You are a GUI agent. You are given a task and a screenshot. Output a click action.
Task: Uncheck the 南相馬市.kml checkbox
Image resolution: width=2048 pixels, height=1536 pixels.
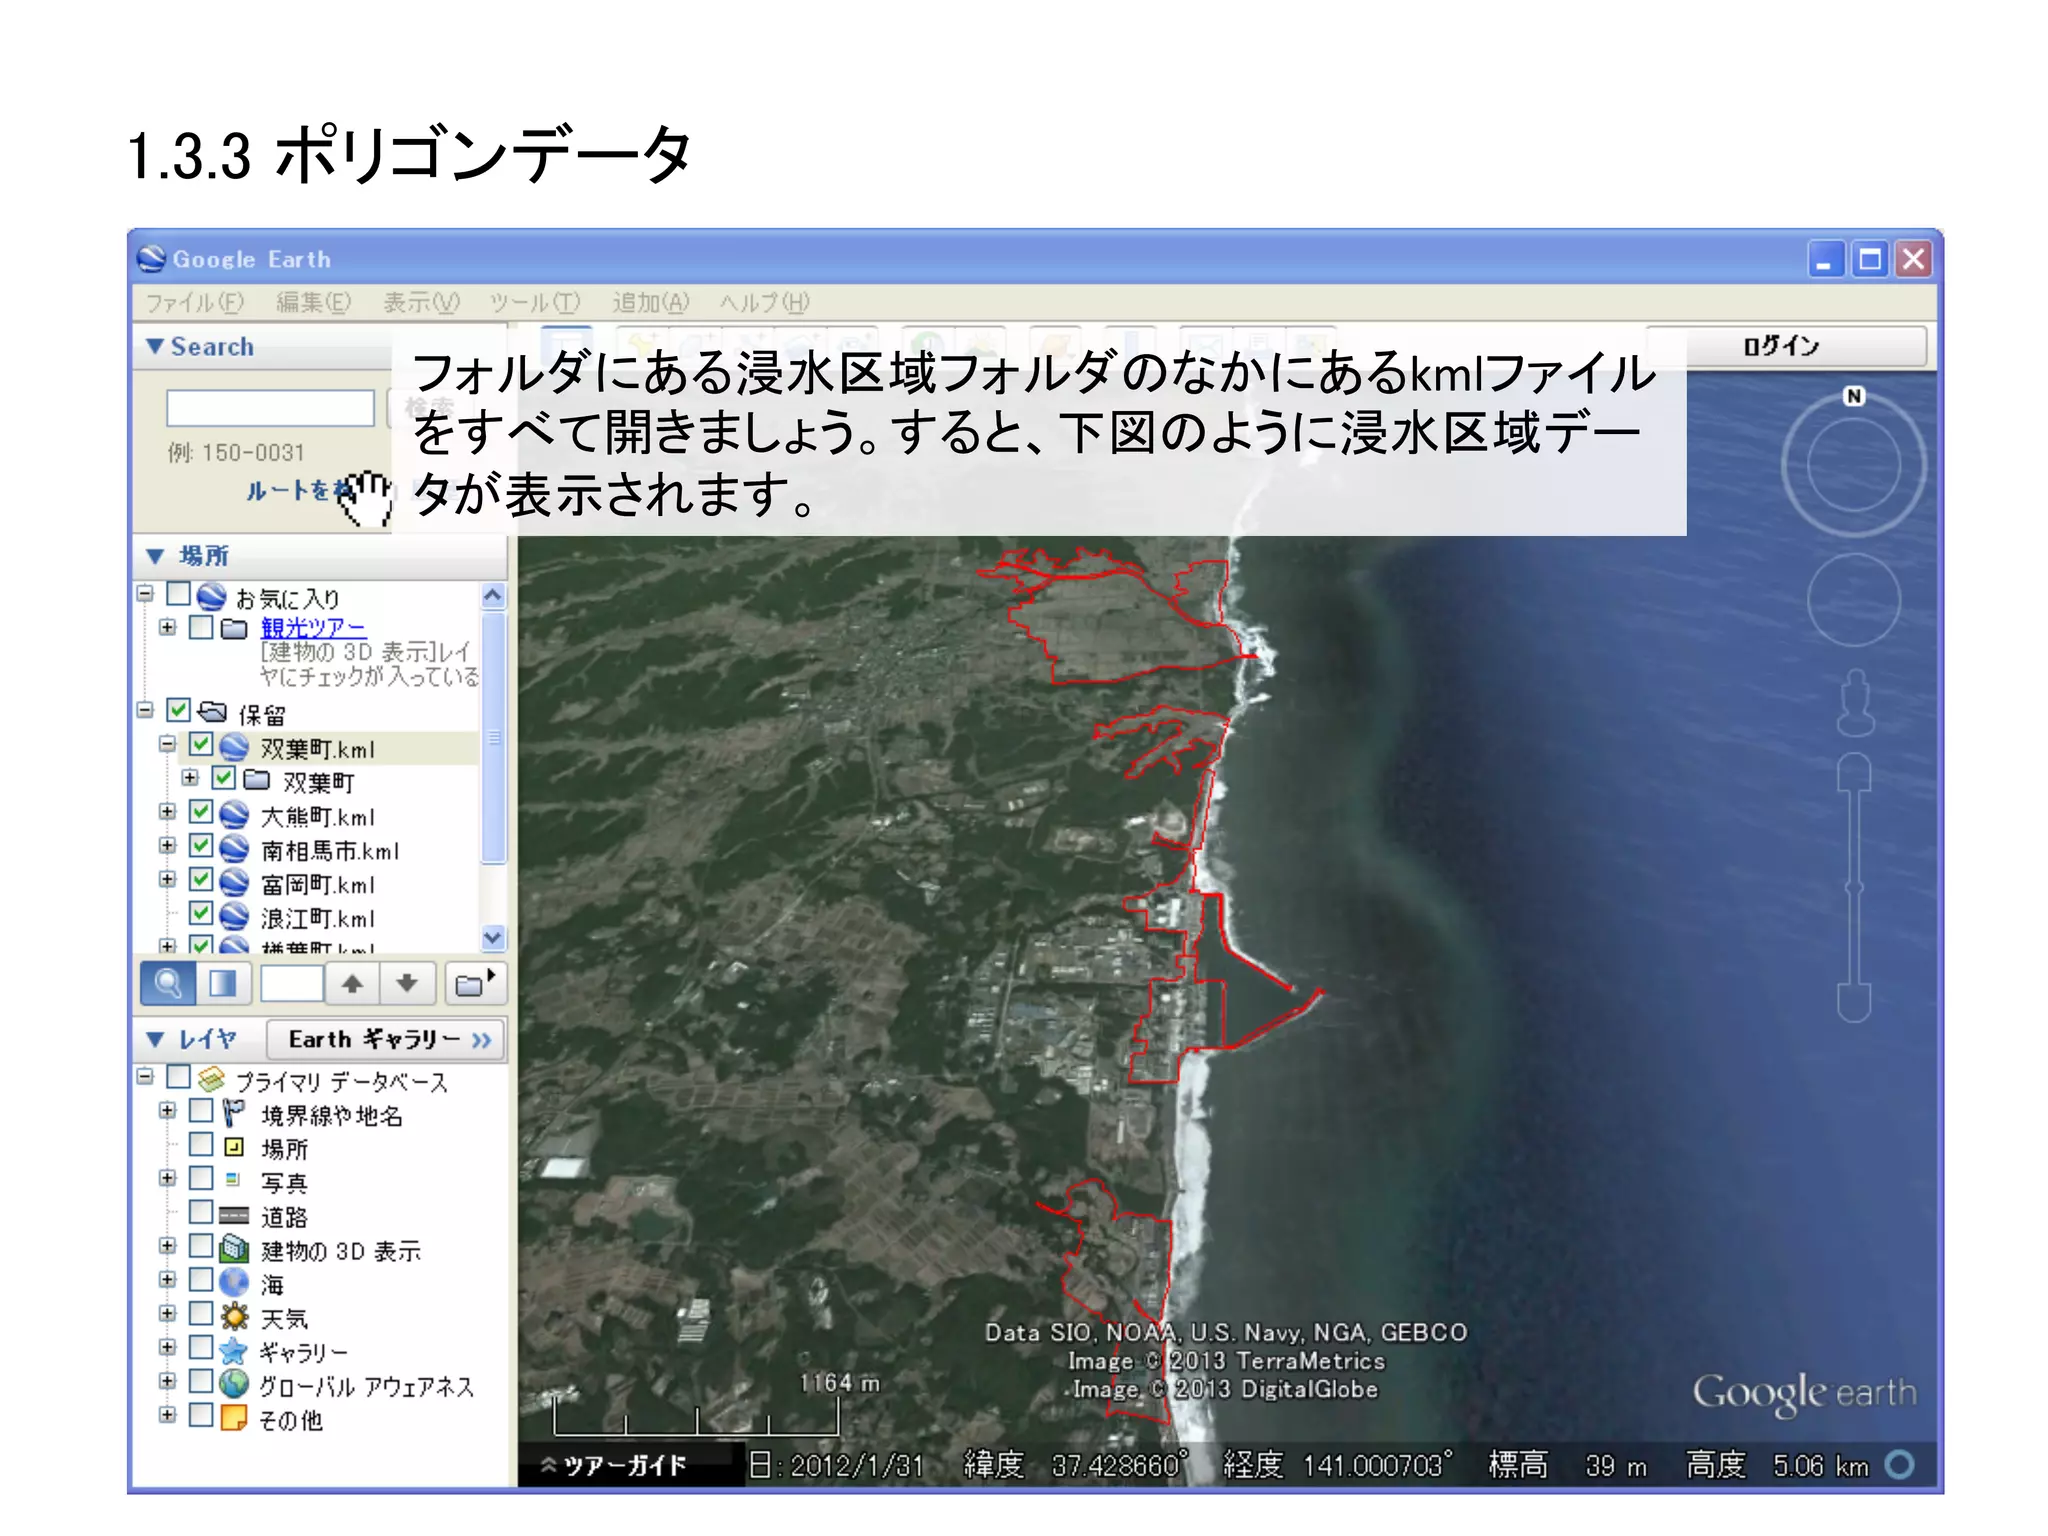[201, 846]
